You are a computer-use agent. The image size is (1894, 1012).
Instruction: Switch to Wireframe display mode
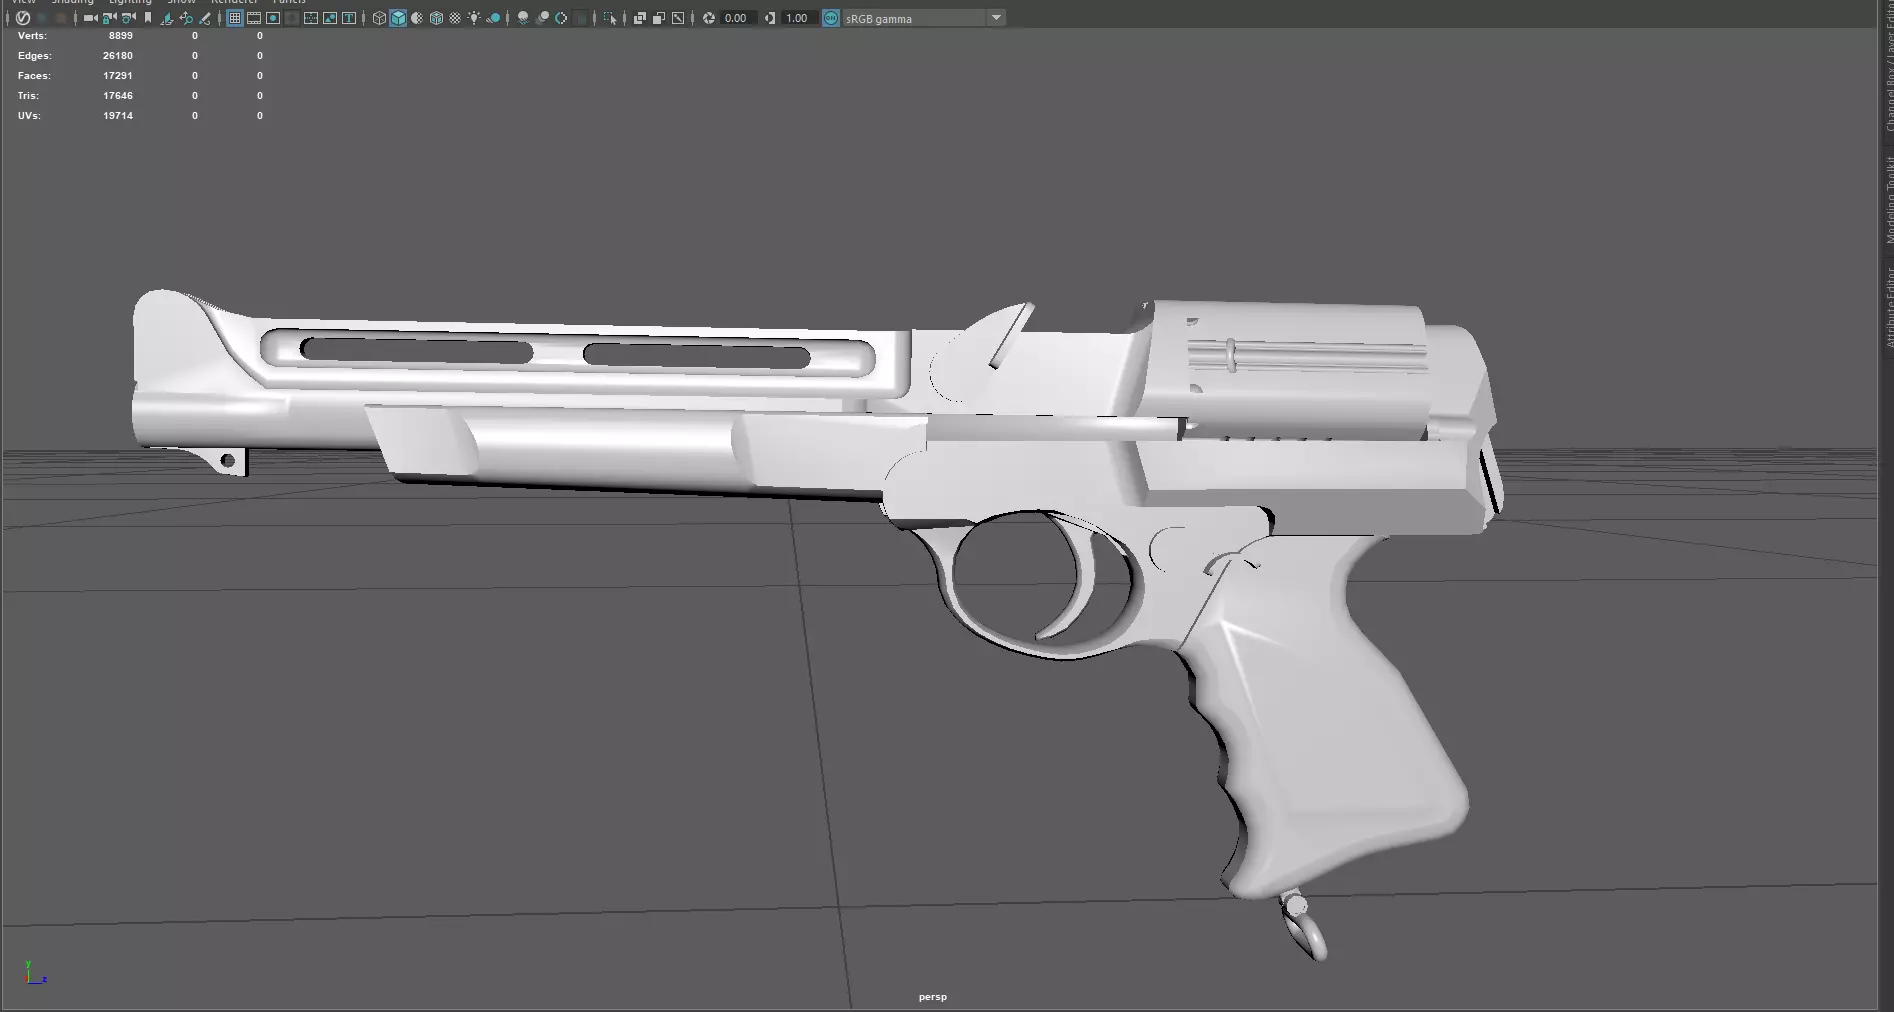(x=379, y=18)
